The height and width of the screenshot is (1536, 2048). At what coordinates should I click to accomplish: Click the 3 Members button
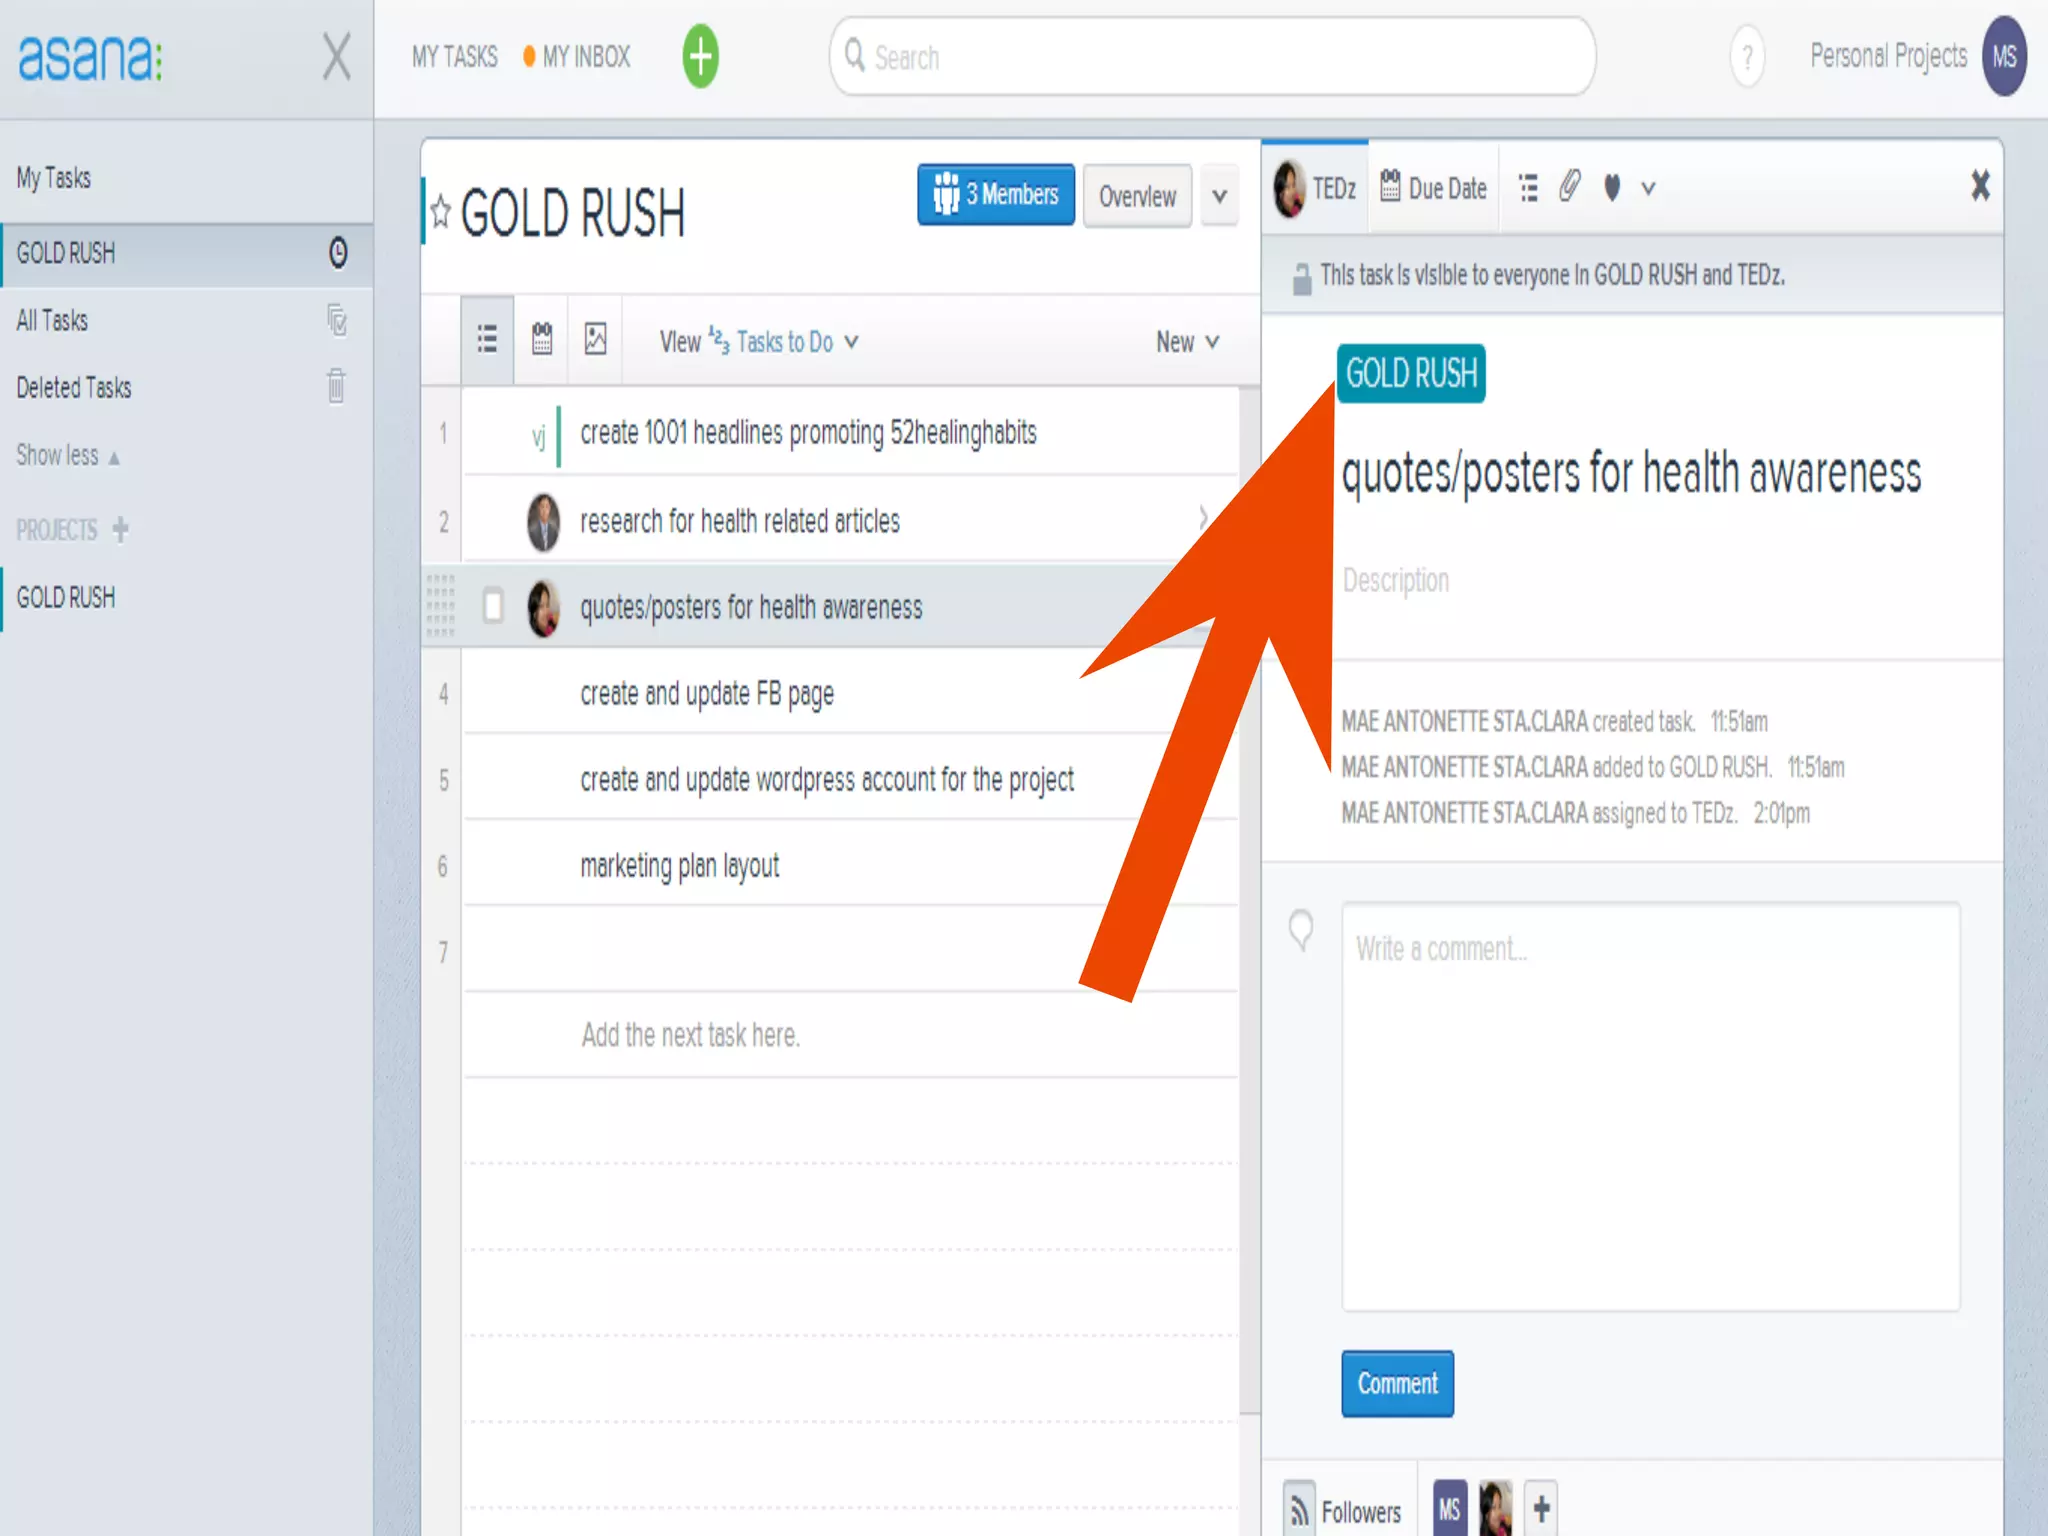point(995,194)
